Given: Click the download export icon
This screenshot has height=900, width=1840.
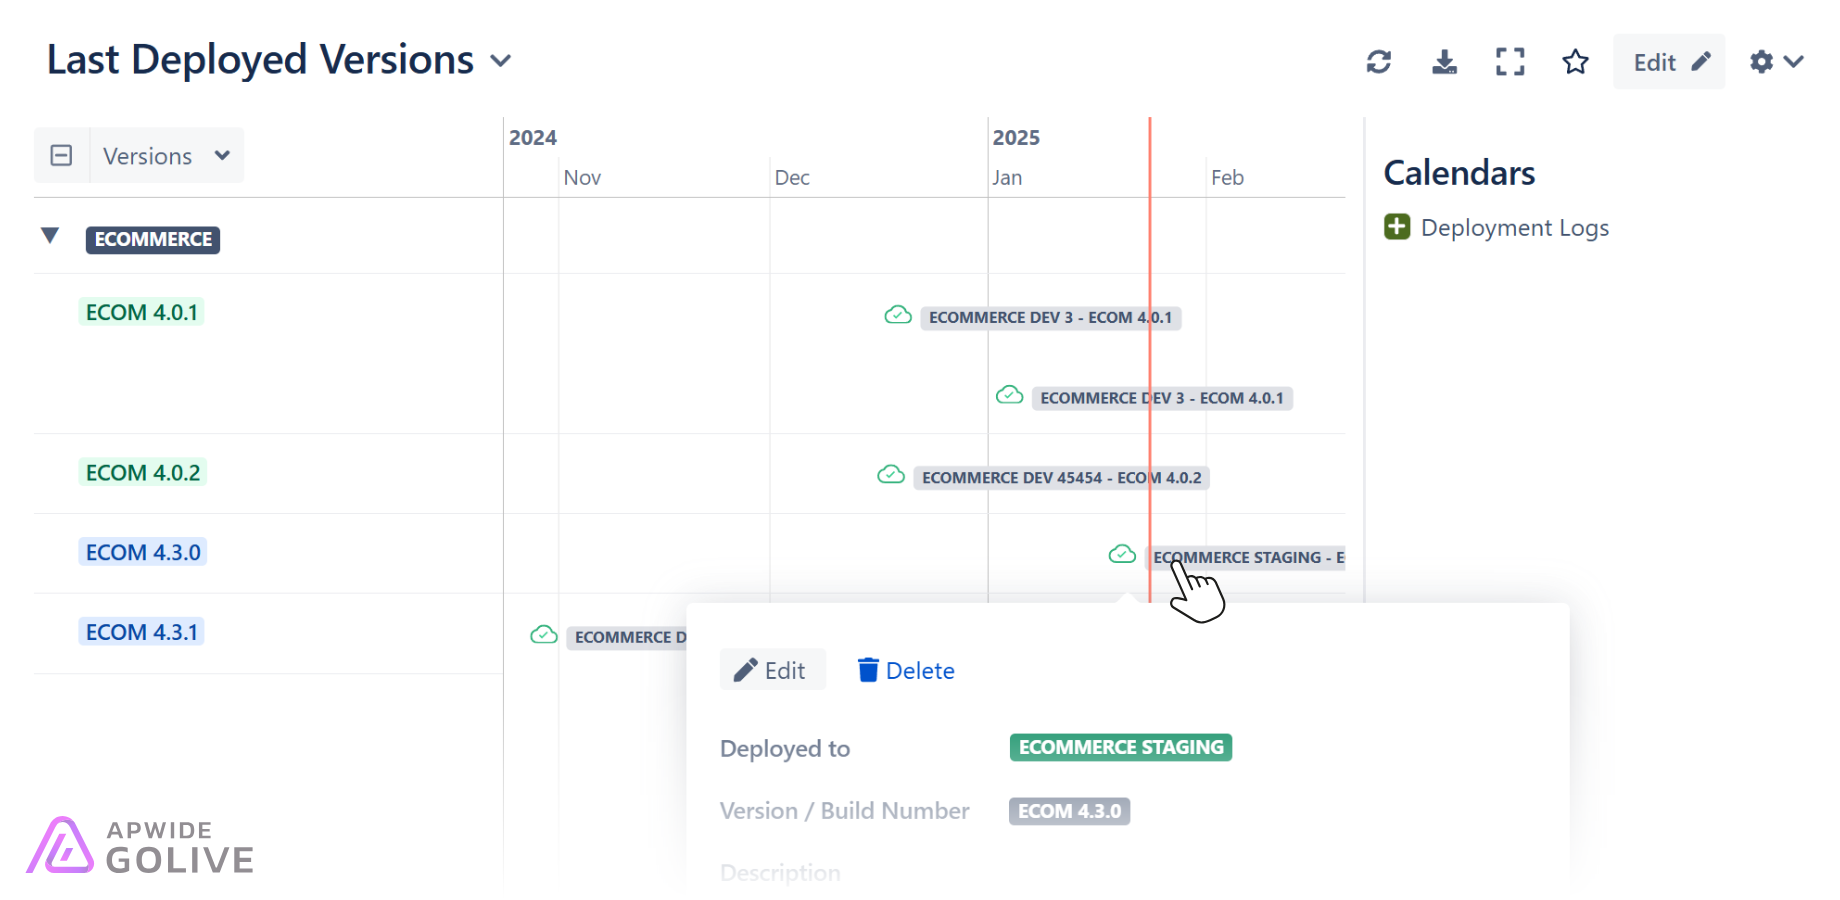Looking at the screenshot, I should 1444,62.
